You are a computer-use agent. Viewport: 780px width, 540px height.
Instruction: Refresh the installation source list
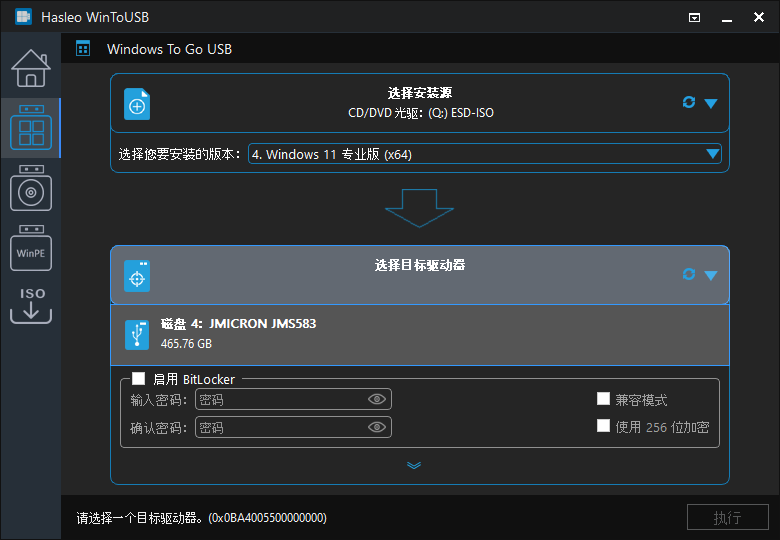pos(688,102)
